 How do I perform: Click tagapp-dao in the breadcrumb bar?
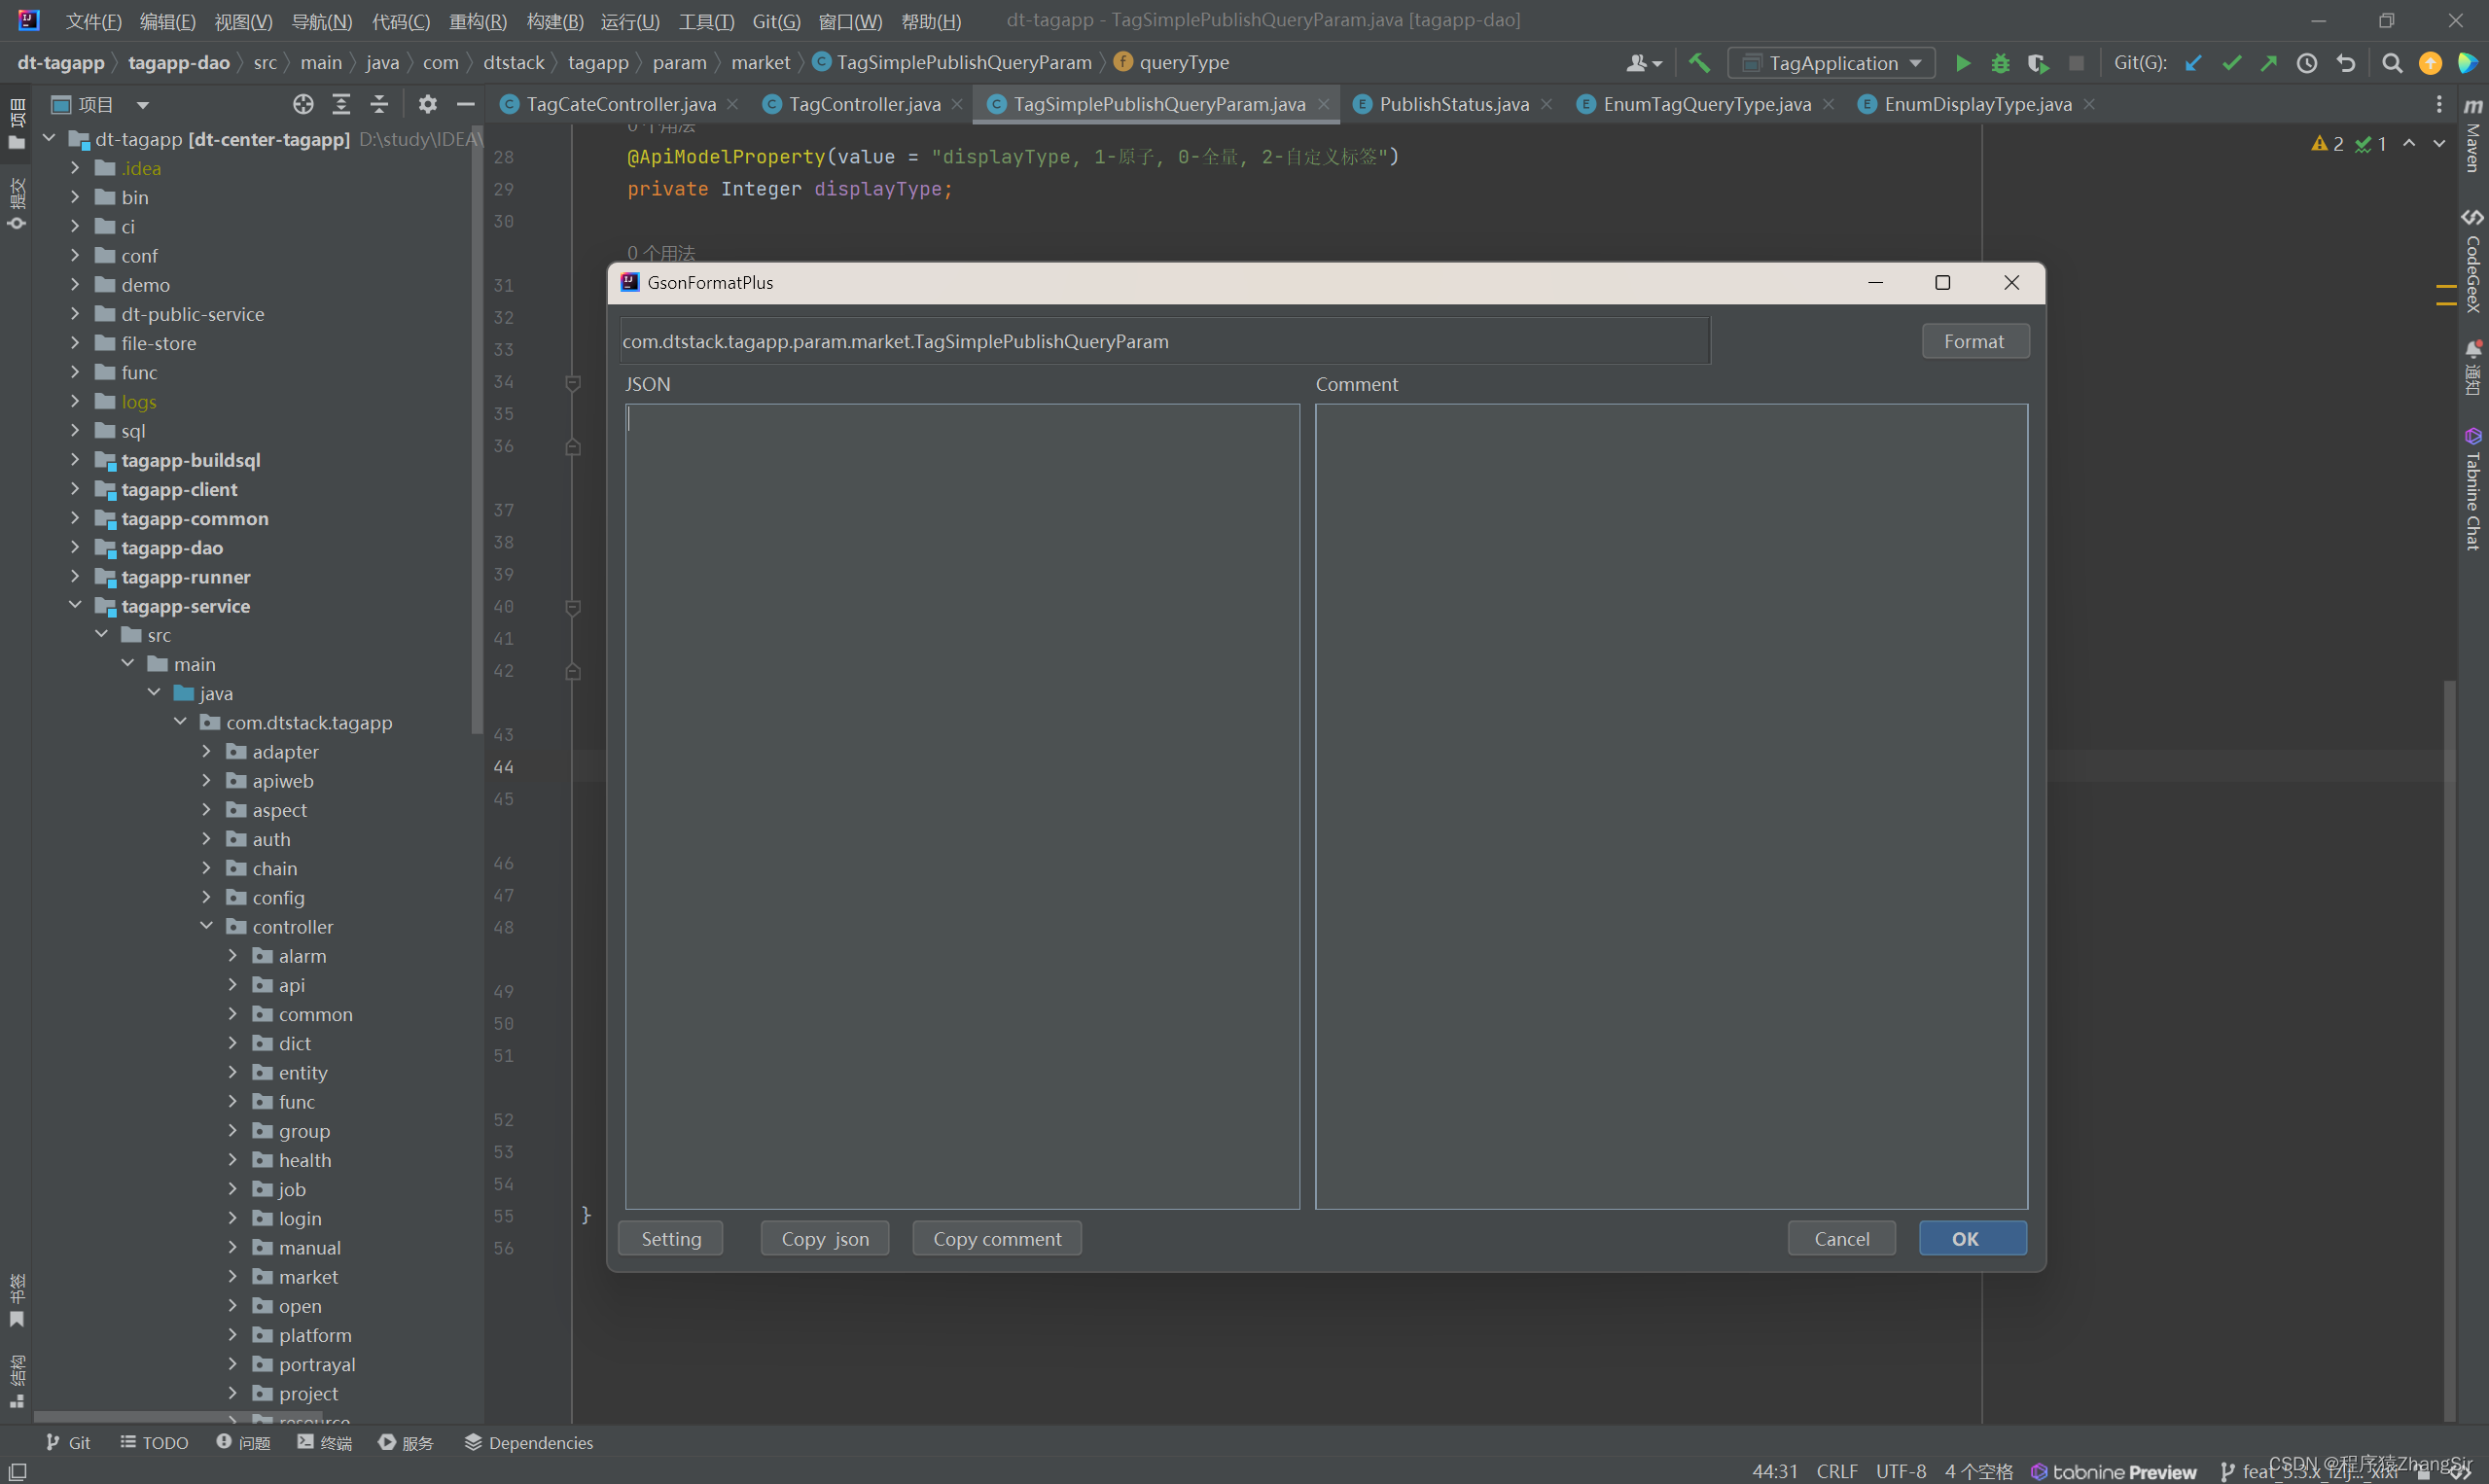179,62
